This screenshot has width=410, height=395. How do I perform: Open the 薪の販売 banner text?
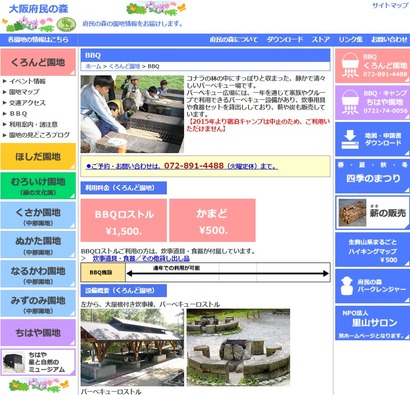click(x=388, y=213)
